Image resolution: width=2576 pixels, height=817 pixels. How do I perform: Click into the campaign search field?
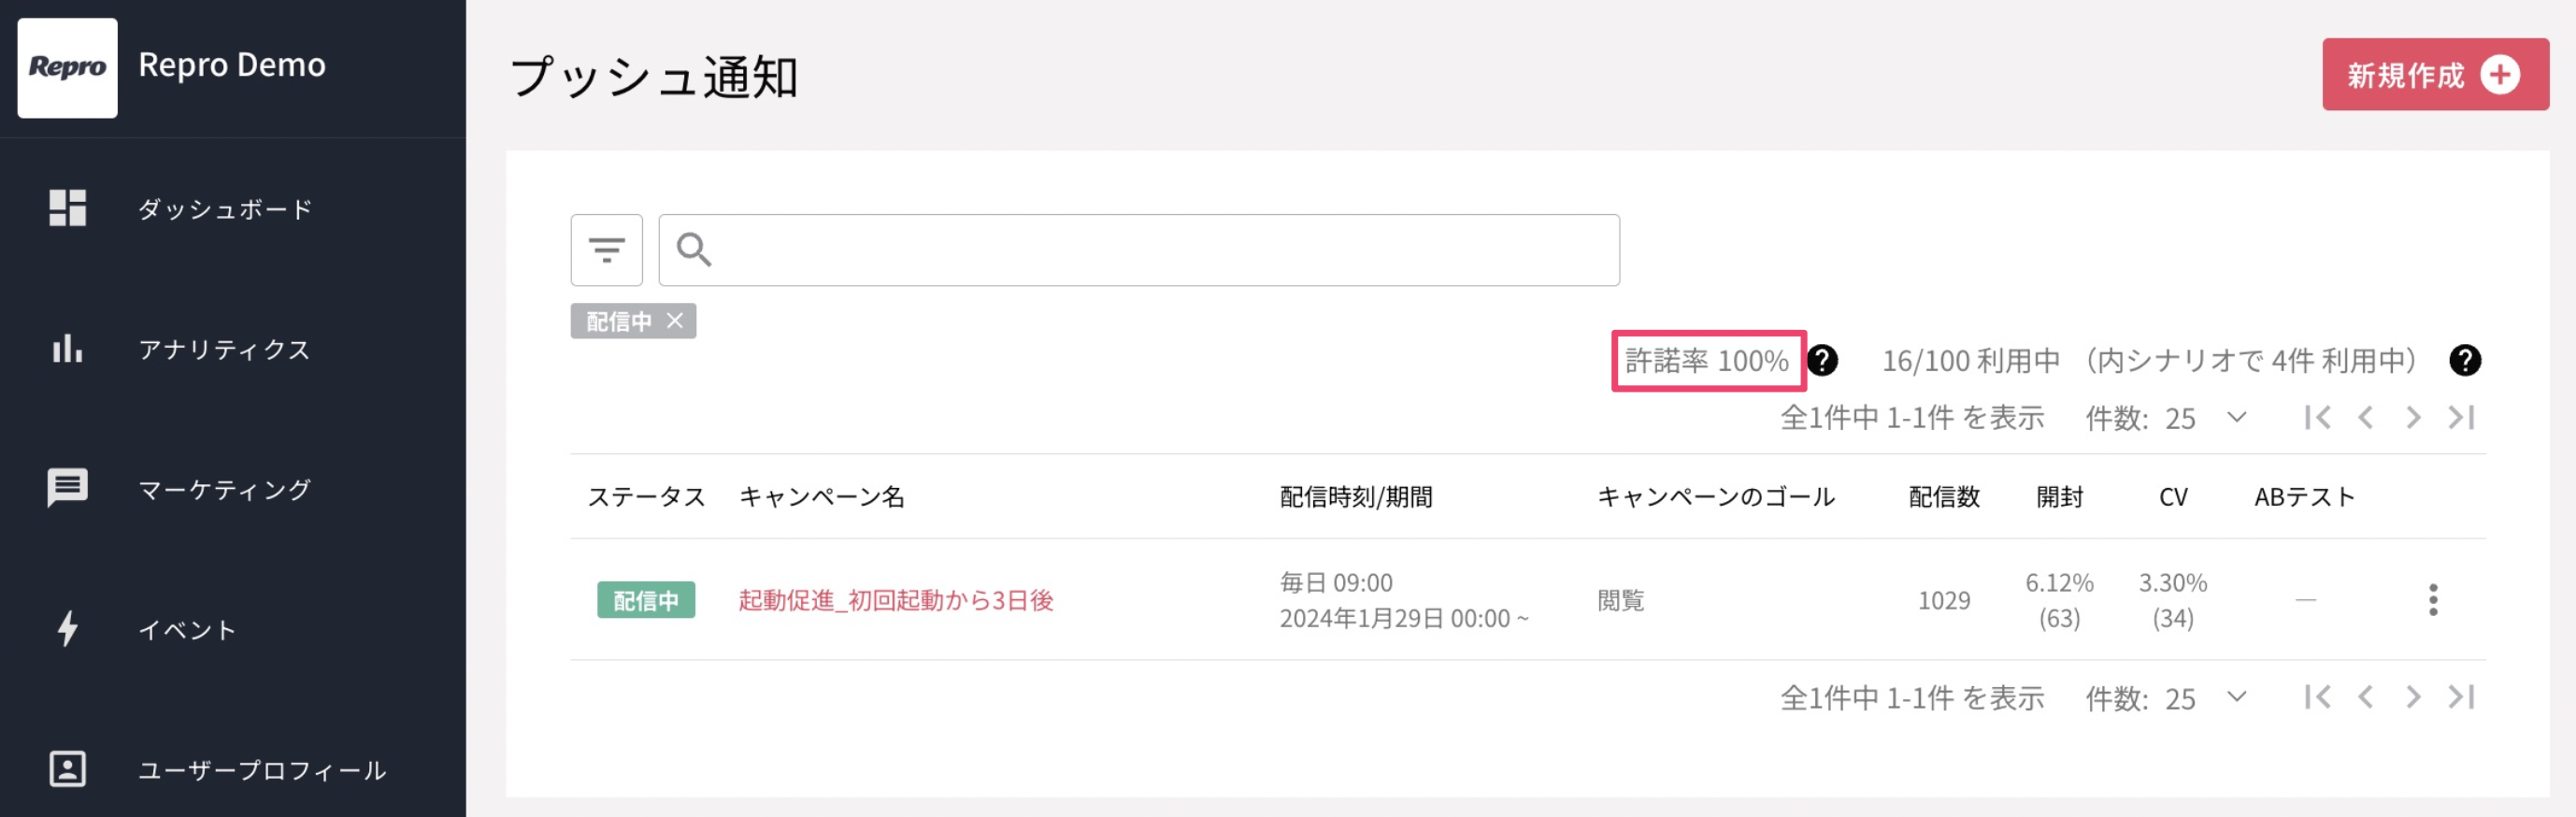1139,250
